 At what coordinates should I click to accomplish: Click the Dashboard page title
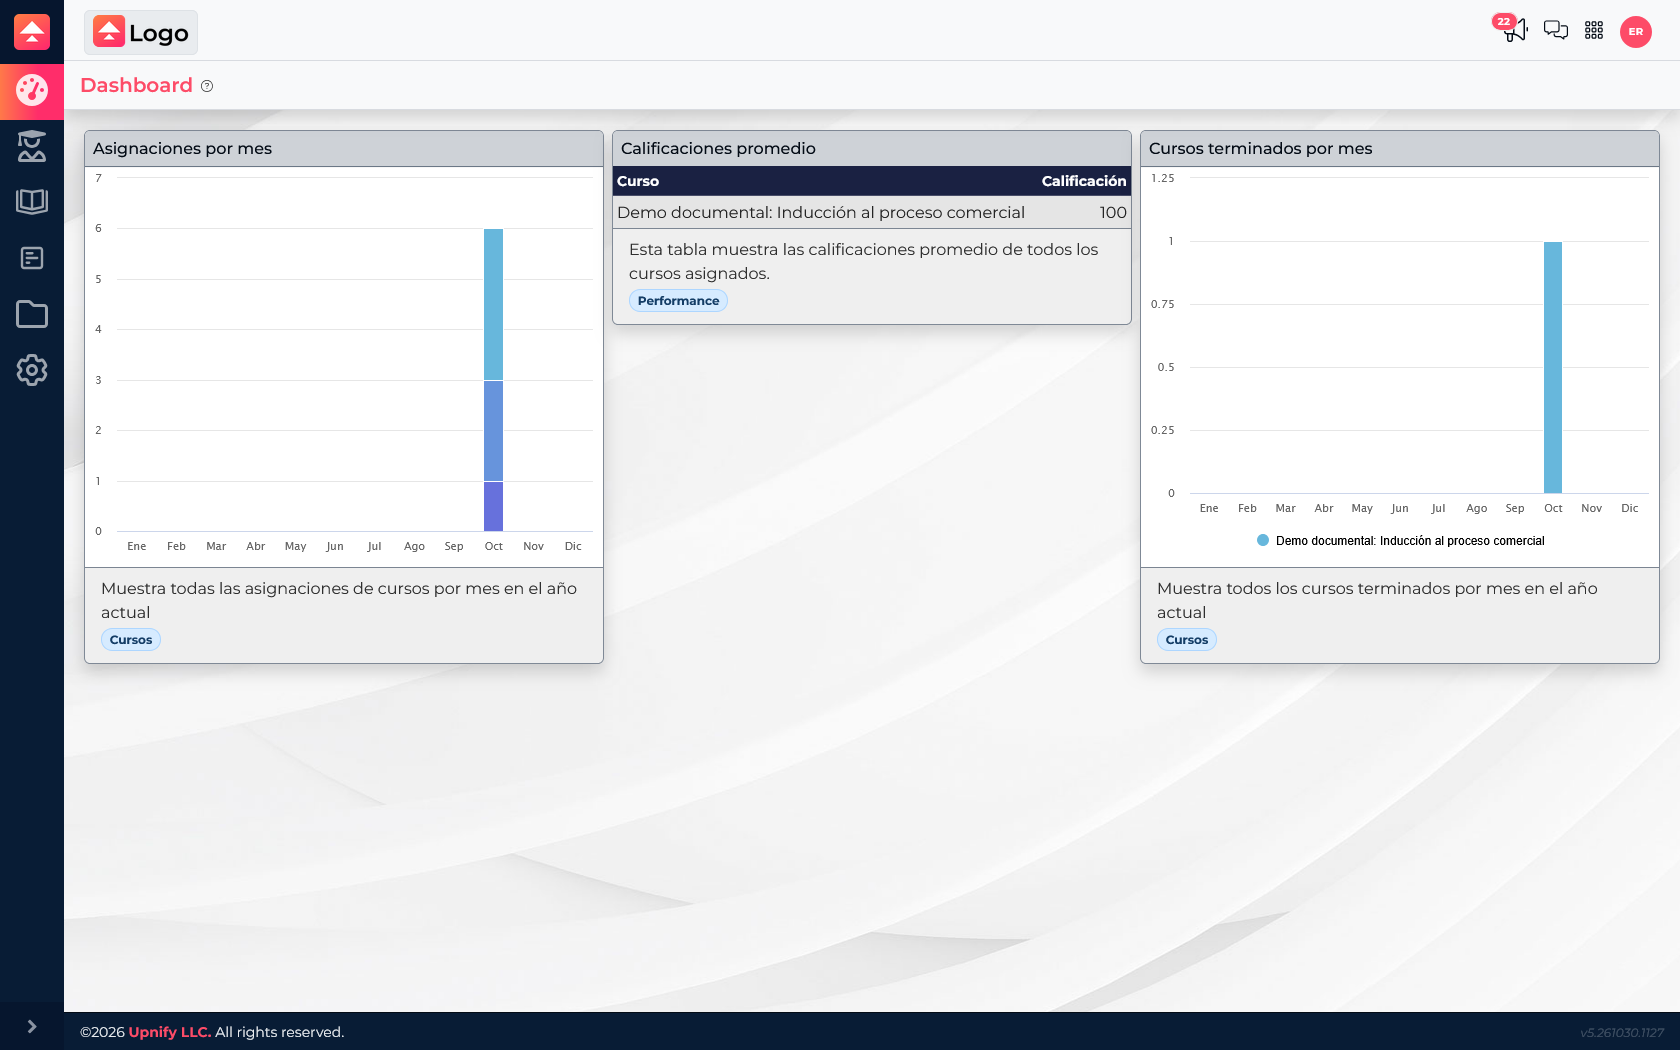(x=136, y=85)
